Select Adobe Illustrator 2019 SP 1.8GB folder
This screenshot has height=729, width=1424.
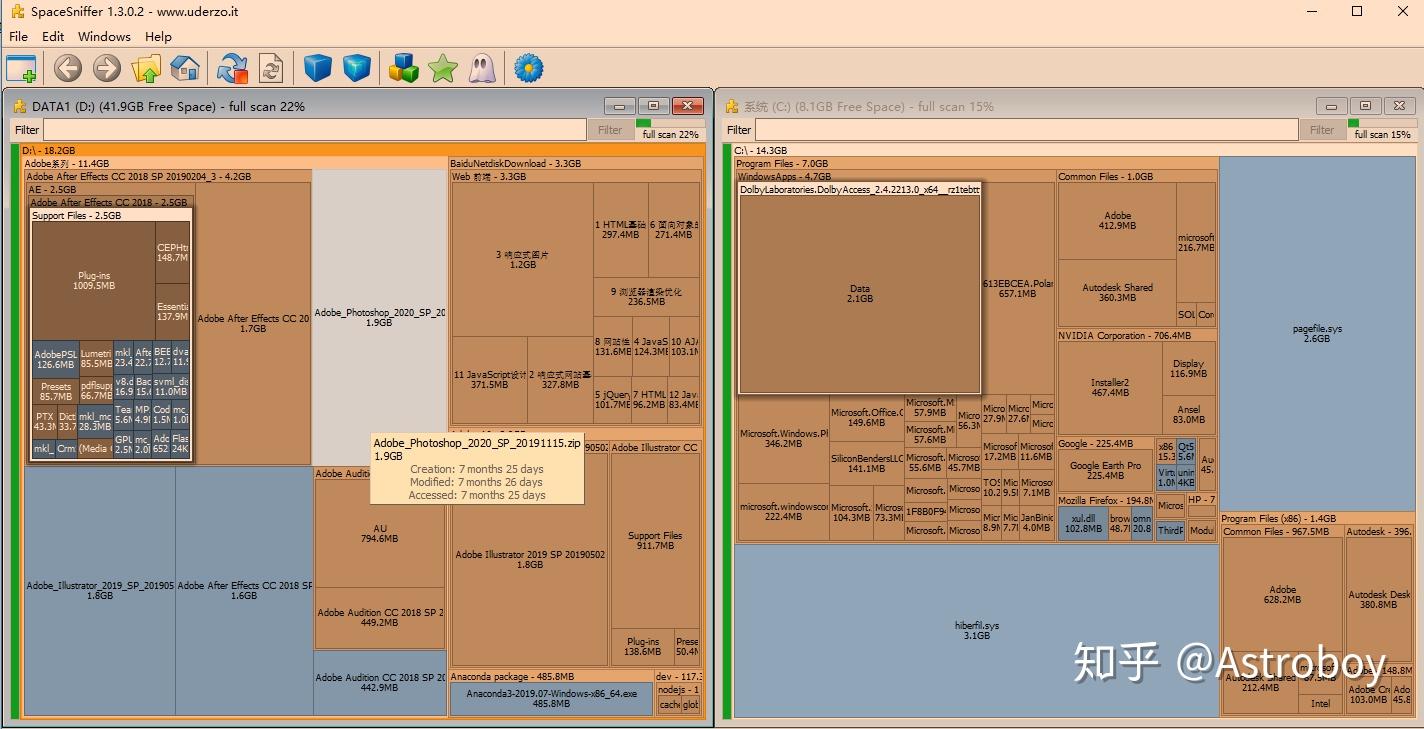530,560
